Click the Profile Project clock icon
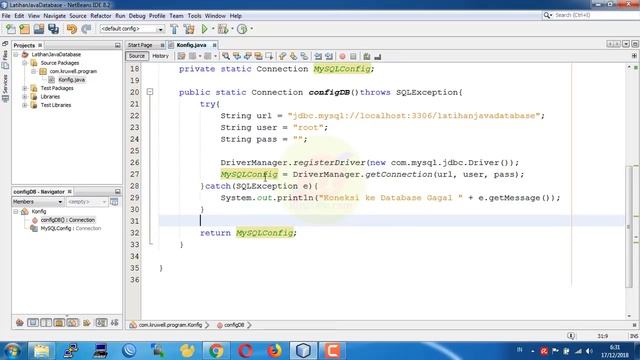This screenshot has width=640, height=360. click(242, 29)
